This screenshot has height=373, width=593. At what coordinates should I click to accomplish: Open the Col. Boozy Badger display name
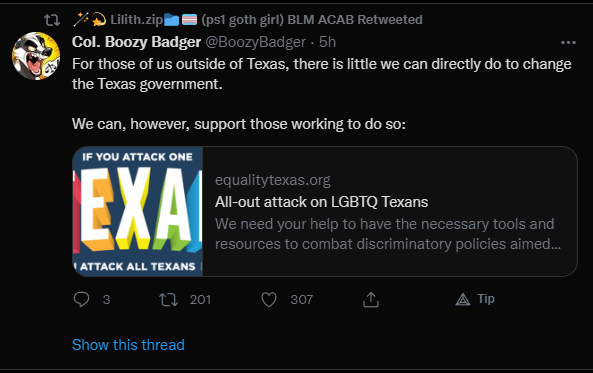click(136, 42)
